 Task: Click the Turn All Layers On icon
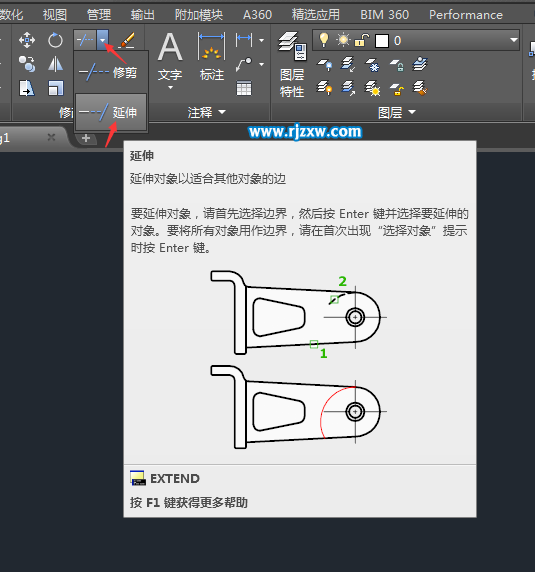click(x=324, y=88)
